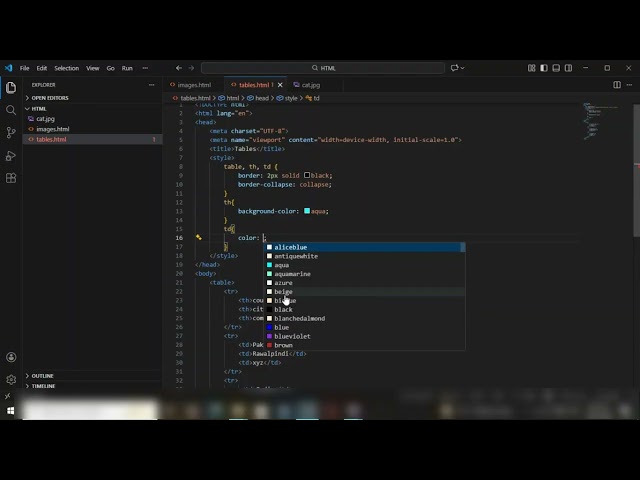This screenshot has width=640, height=480.
Task: Go back using the left arrow
Action: [x=179, y=68]
